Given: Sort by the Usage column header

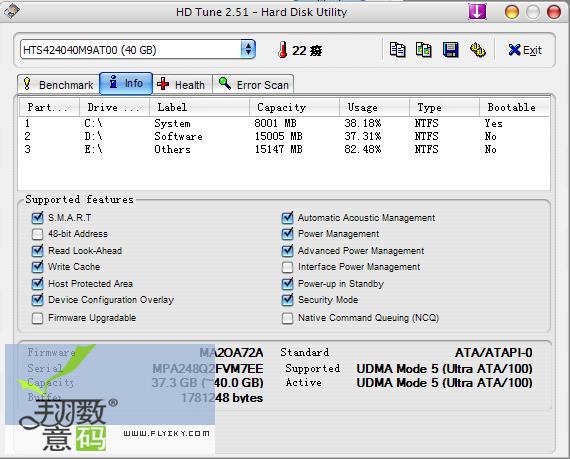Looking at the screenshot, I should point(374,107).
